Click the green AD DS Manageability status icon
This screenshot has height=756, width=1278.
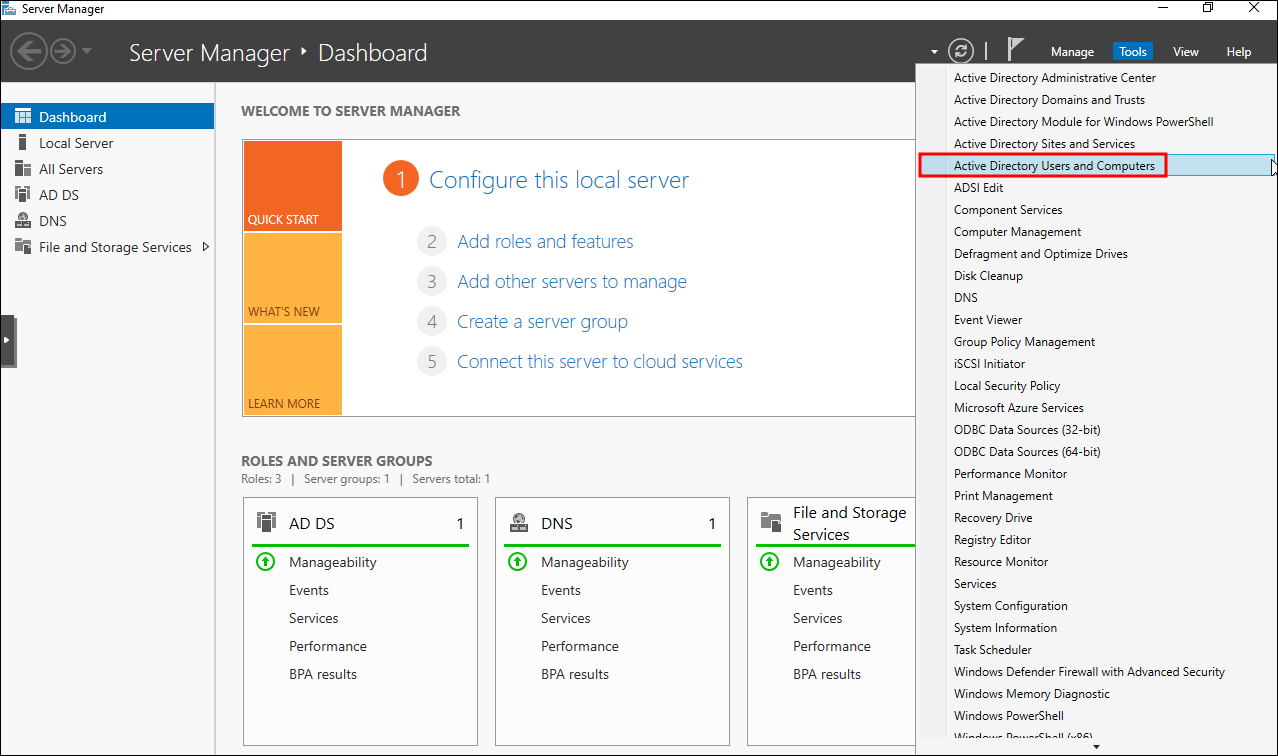[x=265, y=562]
